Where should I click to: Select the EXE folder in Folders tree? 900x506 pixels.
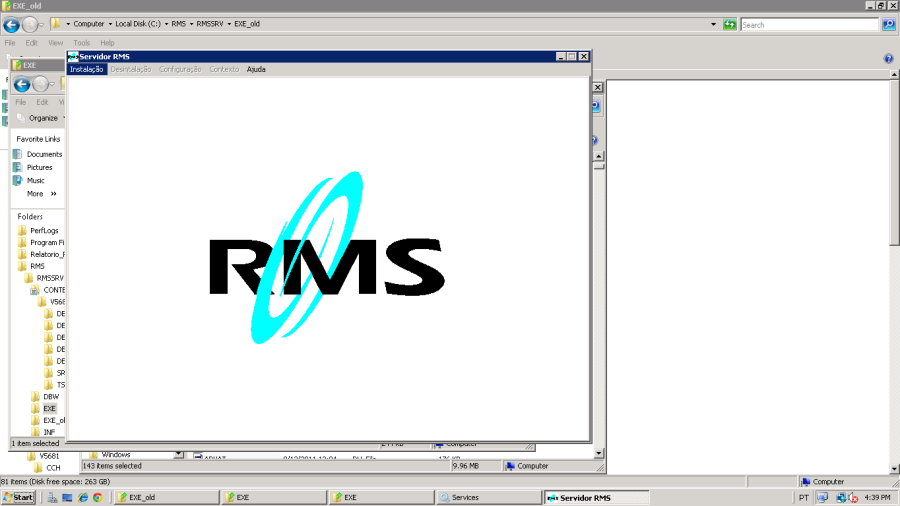click(x=49, y=409)
